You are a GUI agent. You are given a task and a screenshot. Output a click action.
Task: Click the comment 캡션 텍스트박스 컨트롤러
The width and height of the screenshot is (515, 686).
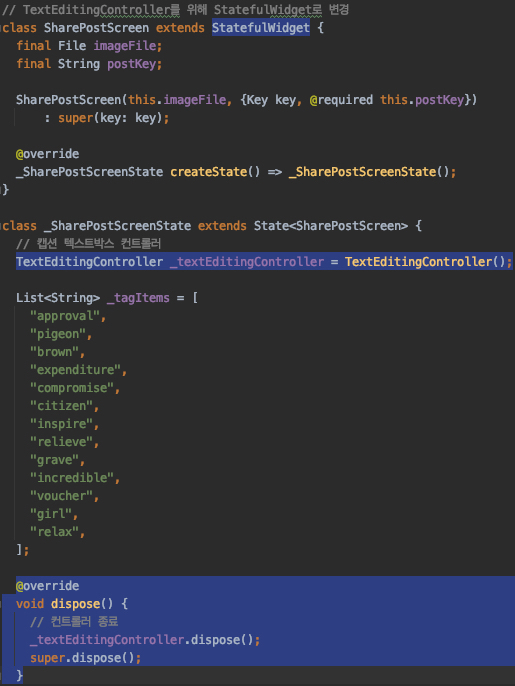[88, 243]
